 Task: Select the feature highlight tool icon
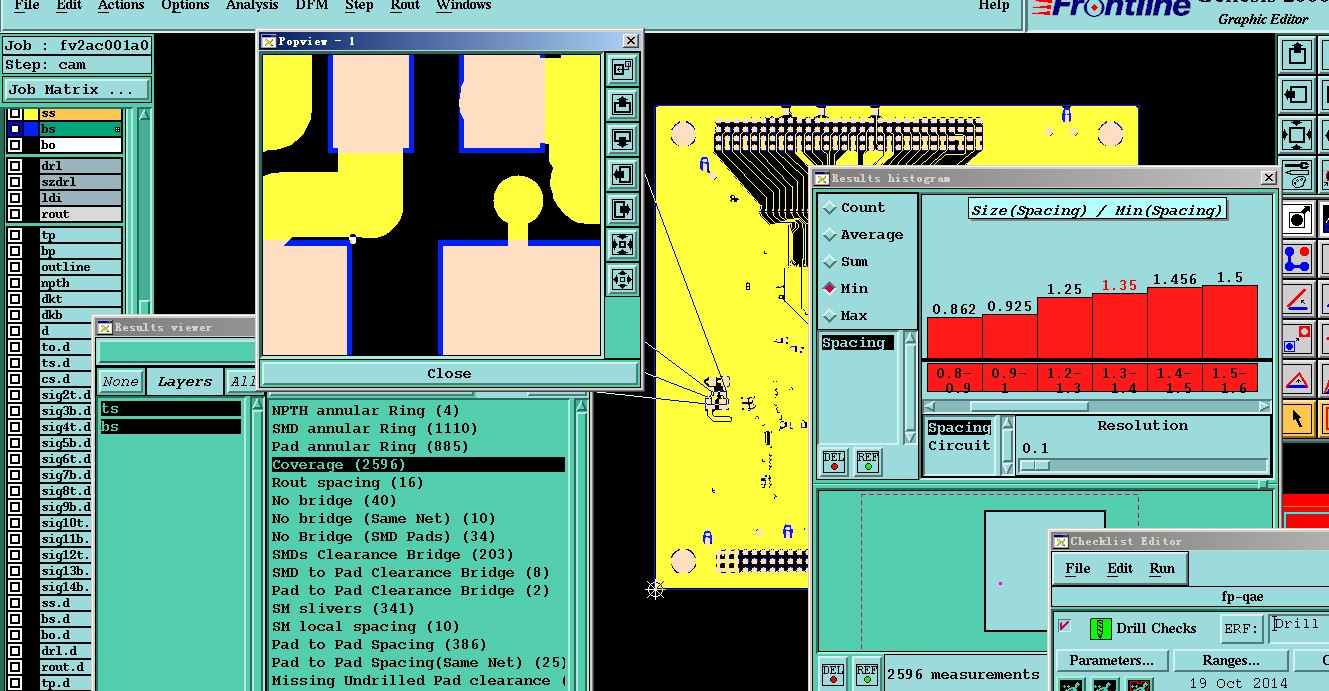[1297, 218]
